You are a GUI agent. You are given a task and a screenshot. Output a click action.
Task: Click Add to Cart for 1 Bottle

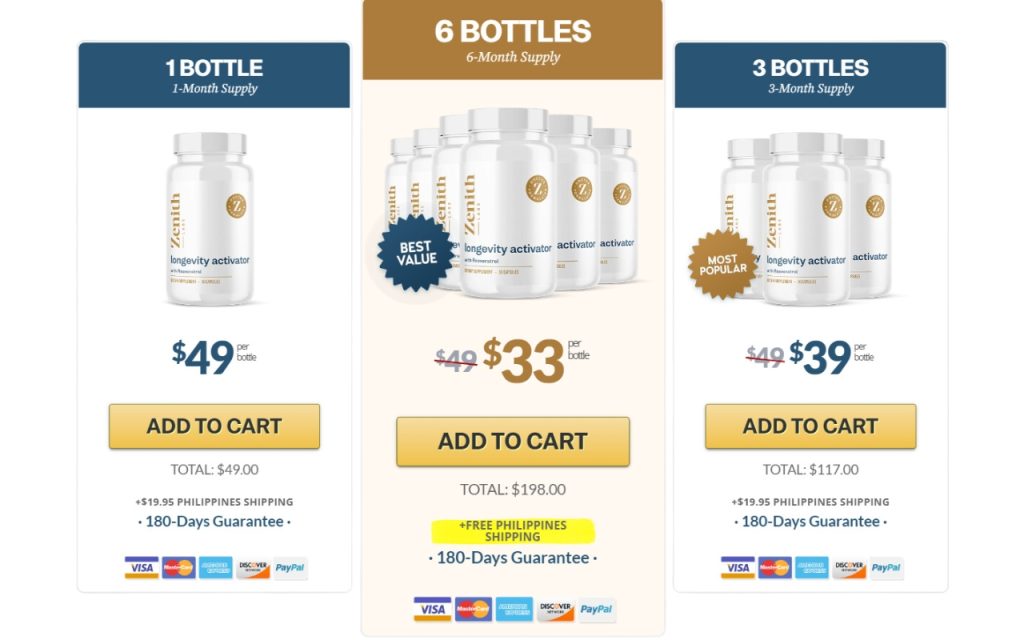point(213,426)
